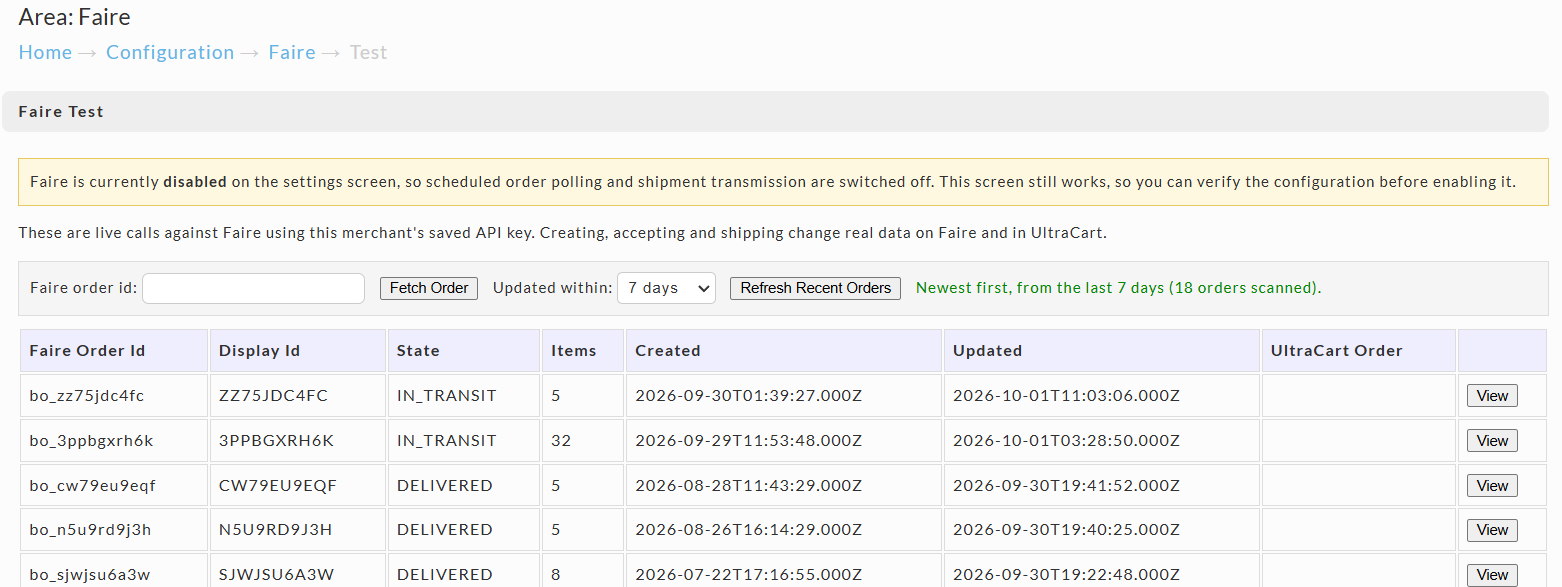The image size is (1562, 587).
Task: Select Display Id column header
Action: (297, 351)
